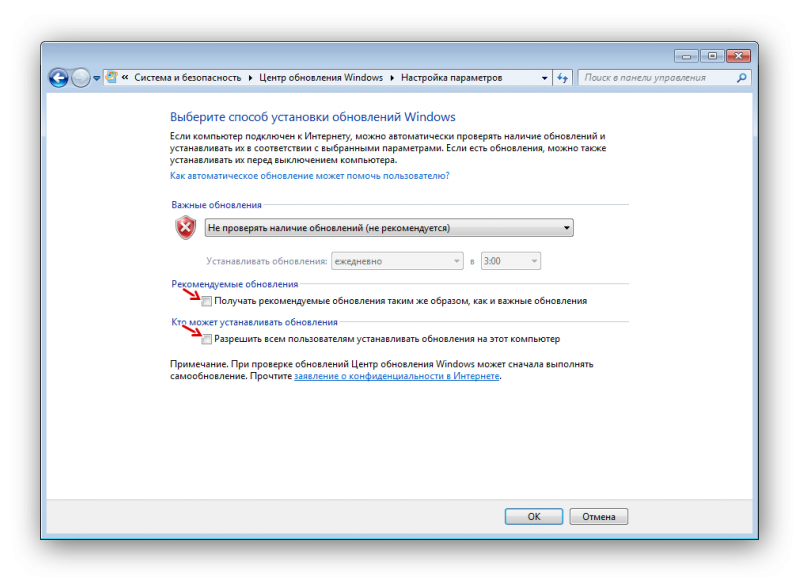
Task: Open 'заявление о конфиденциальности в Интернете' link
Action: pyautogui.click(x=396, y=376)
